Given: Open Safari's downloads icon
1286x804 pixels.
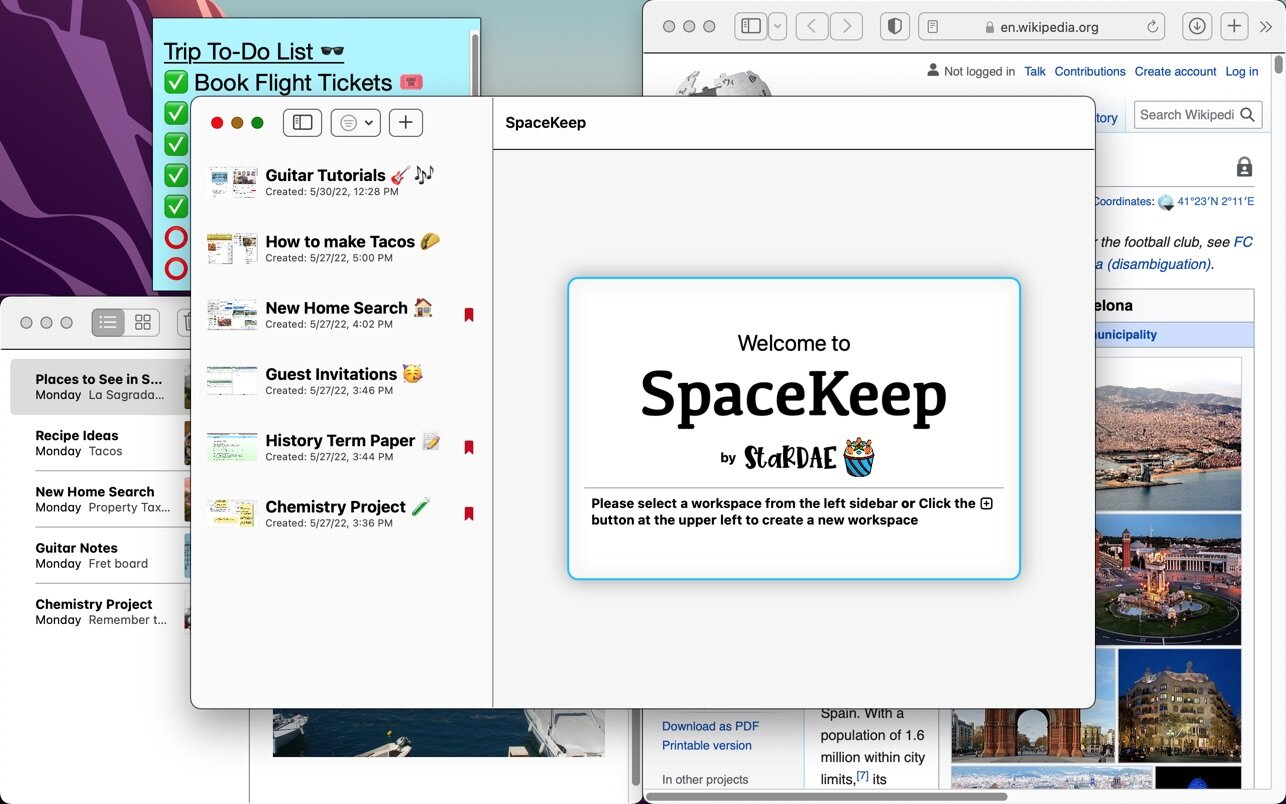Looking at the screenshot, I should pyautogui.click(x=1196, y=27).
